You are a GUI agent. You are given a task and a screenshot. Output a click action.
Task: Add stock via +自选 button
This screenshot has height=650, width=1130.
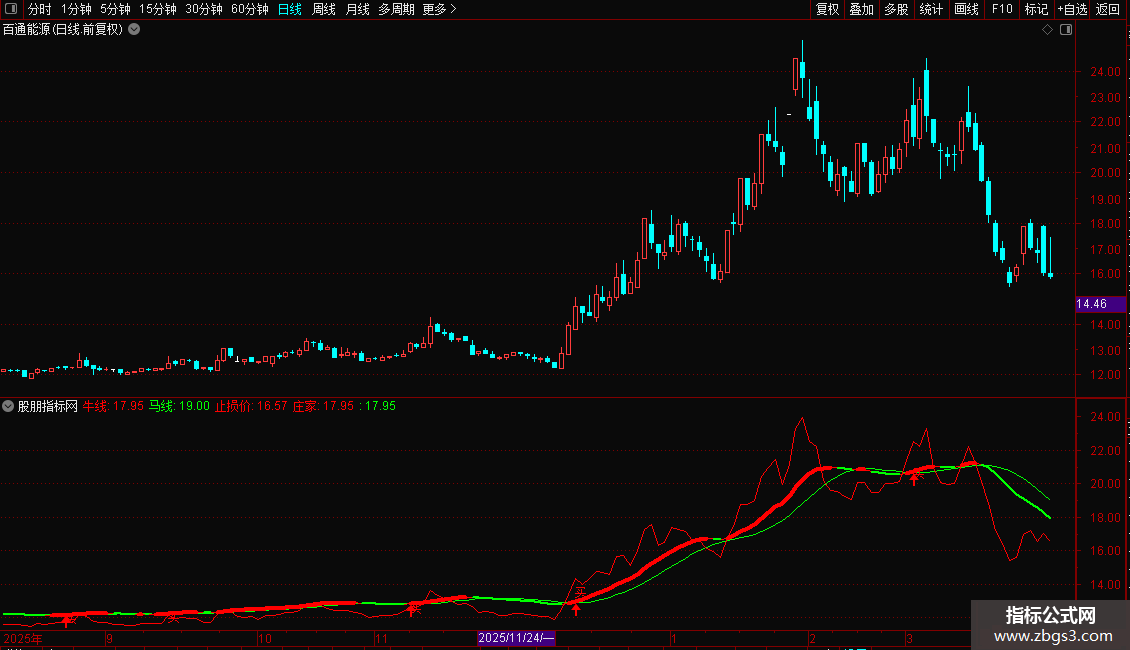coord(1072,9)
